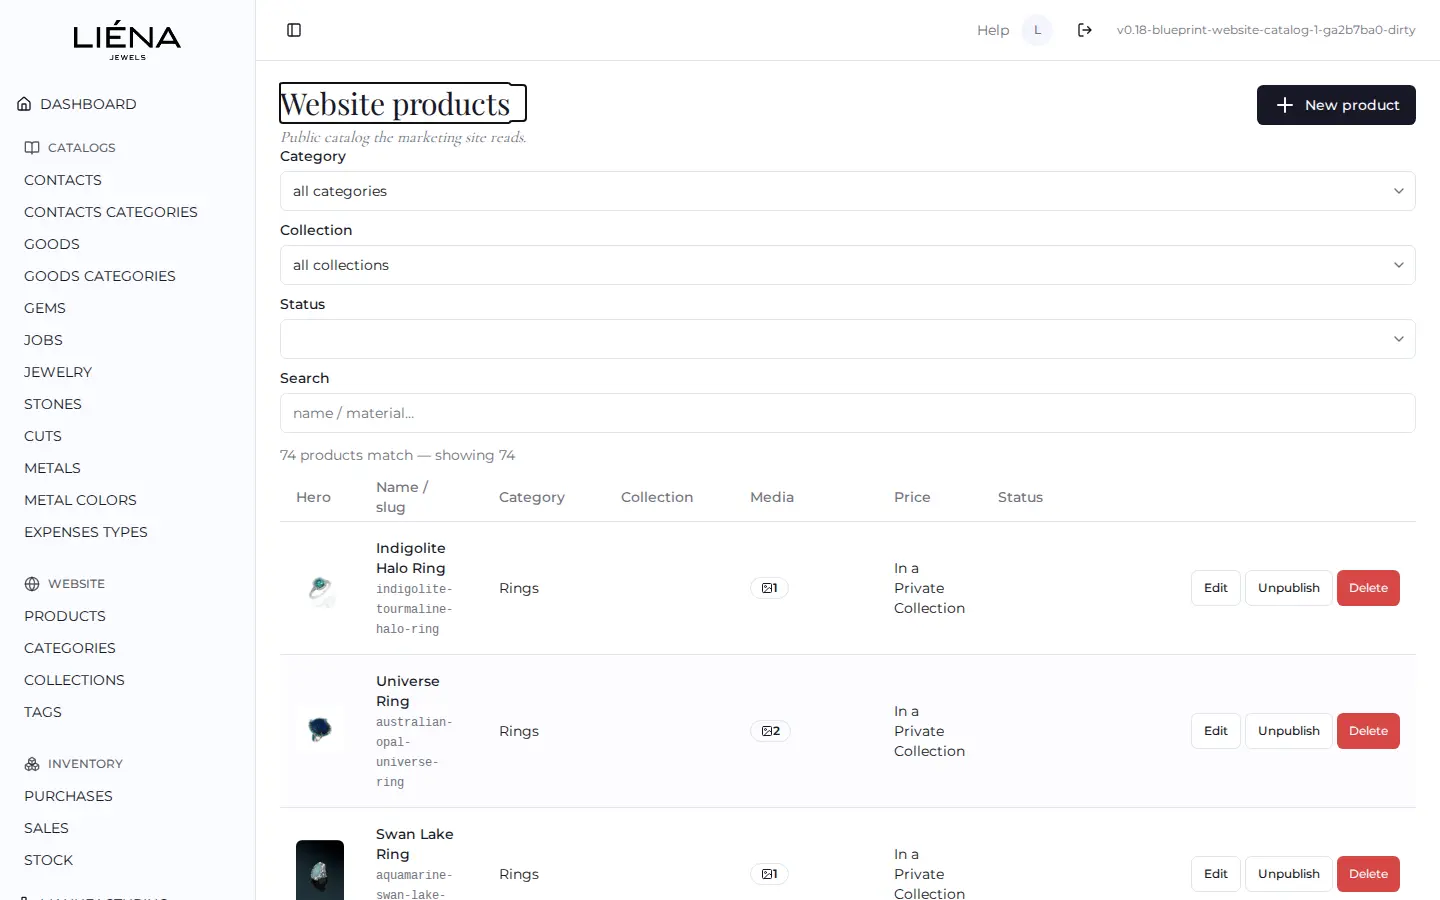Click the Dashboard home icon

24,104
